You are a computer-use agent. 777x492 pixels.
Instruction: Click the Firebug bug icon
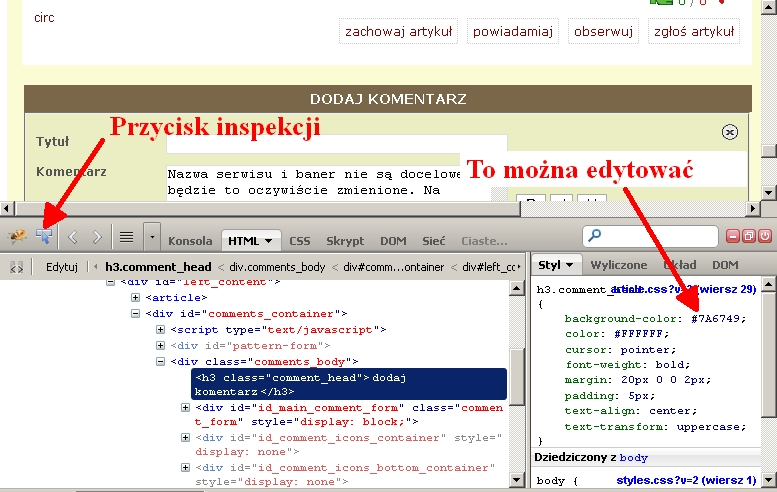18,236
